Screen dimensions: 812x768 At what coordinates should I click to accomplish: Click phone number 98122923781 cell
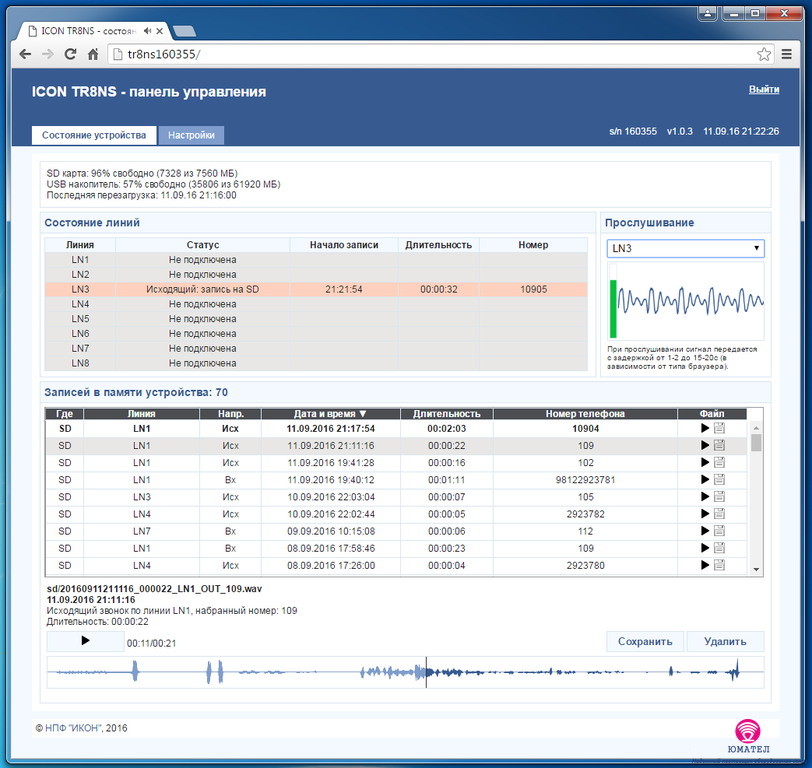pos(585,480)
